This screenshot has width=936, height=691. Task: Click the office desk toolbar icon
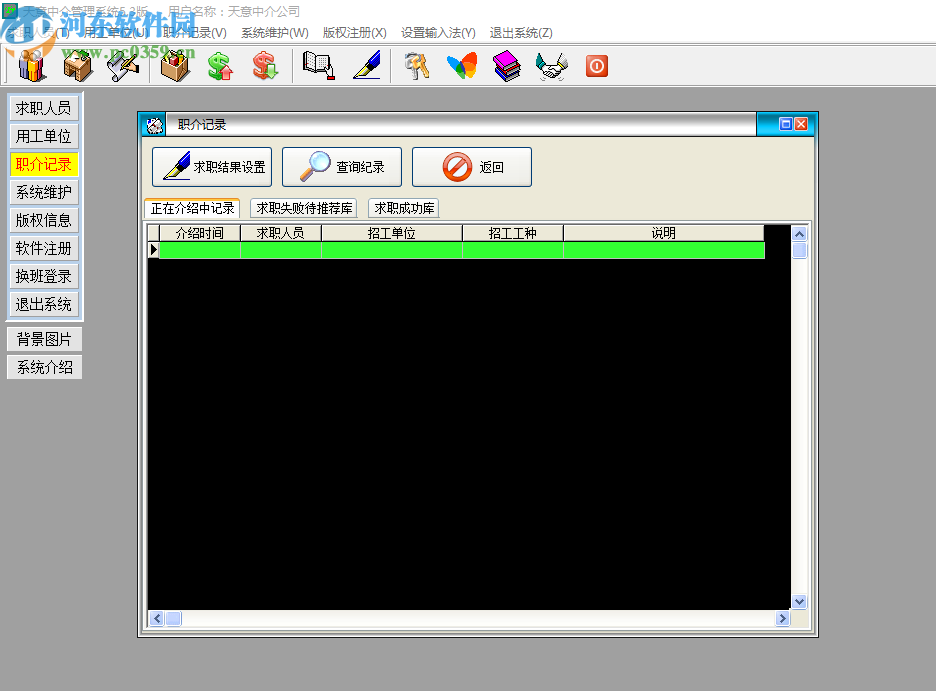[x=78, y=66]
